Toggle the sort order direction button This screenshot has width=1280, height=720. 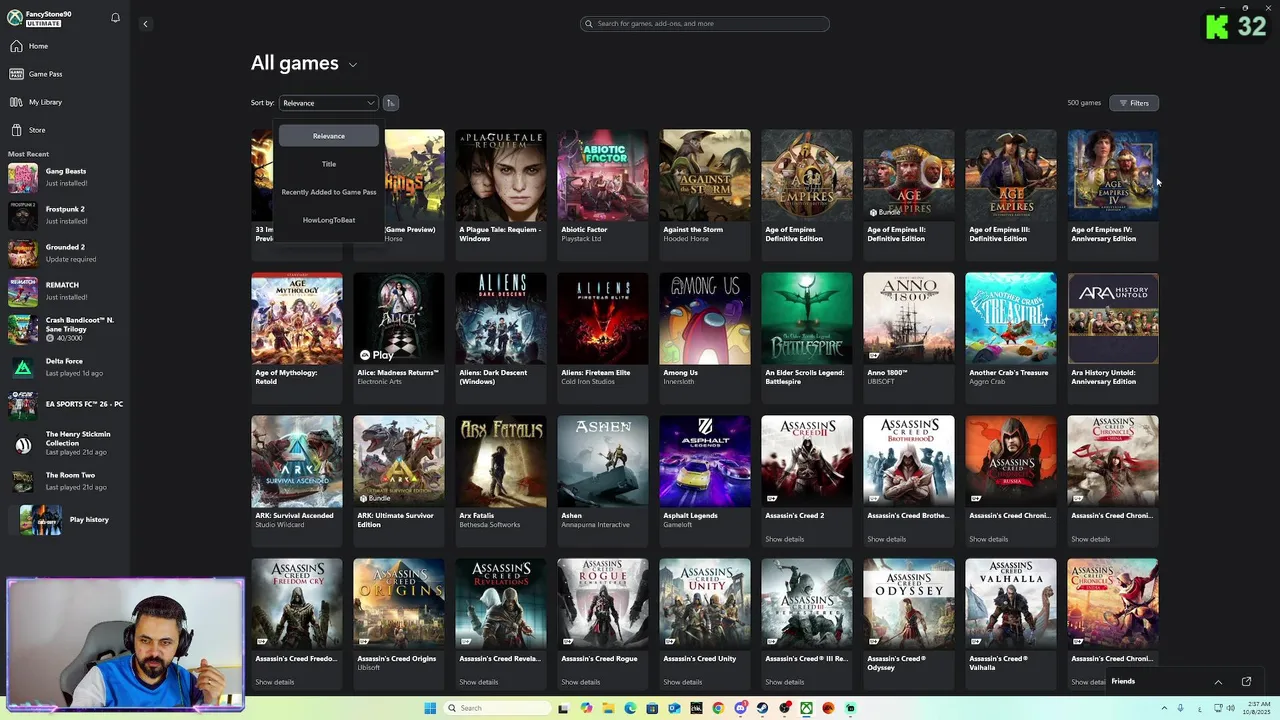391,103
